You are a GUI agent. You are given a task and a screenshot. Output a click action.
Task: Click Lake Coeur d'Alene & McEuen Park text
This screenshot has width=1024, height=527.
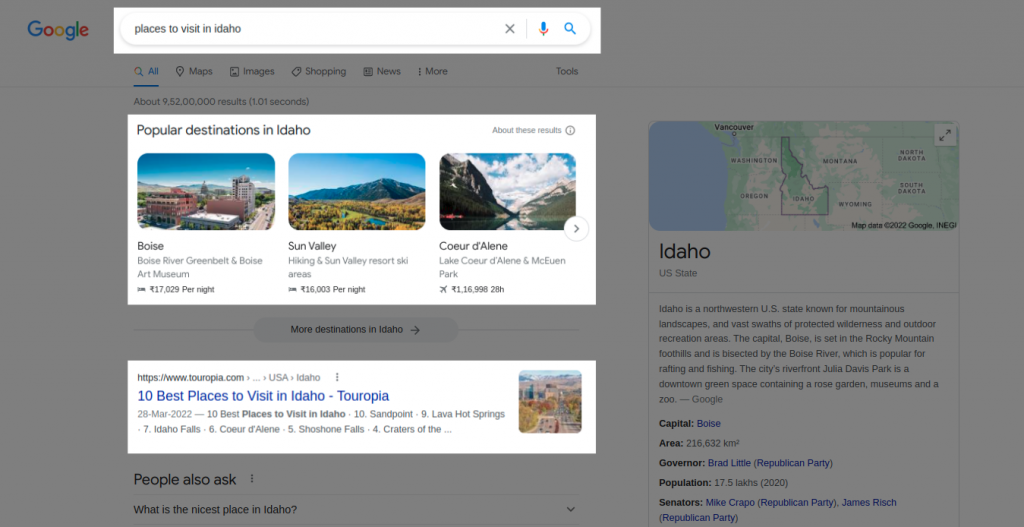tap(502, 267)
